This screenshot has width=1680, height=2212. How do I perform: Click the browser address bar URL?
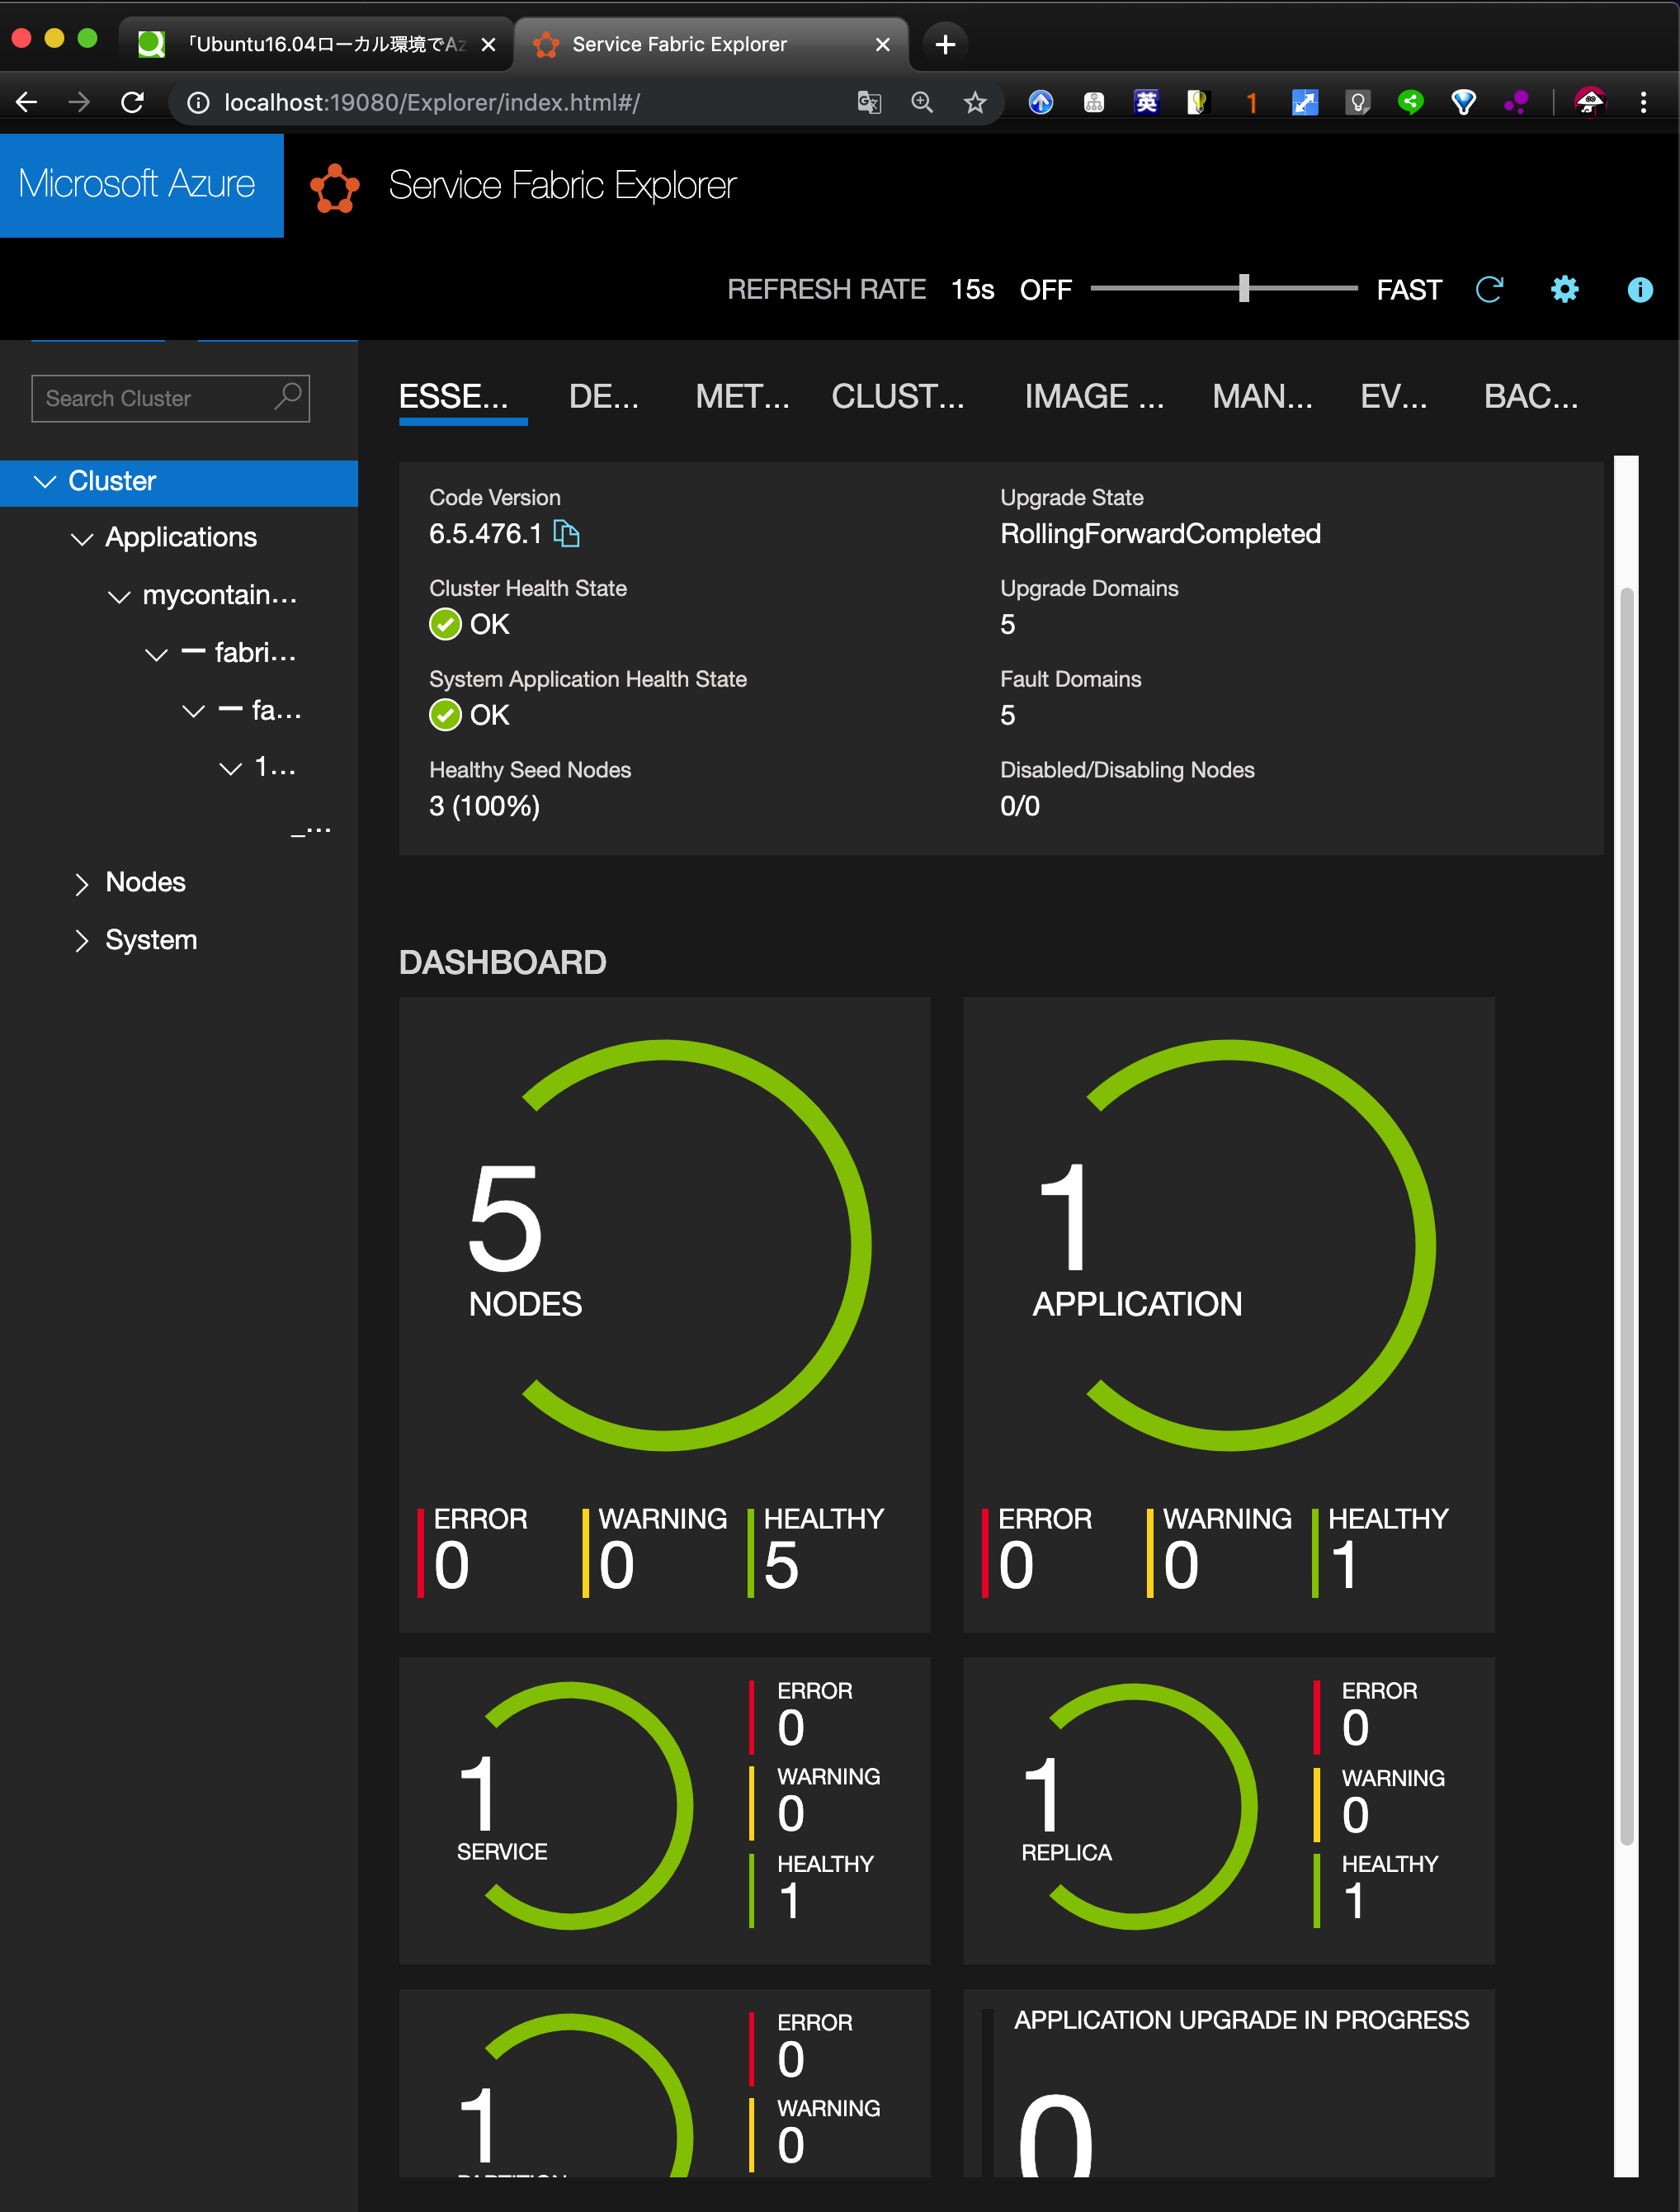point(432,102)
